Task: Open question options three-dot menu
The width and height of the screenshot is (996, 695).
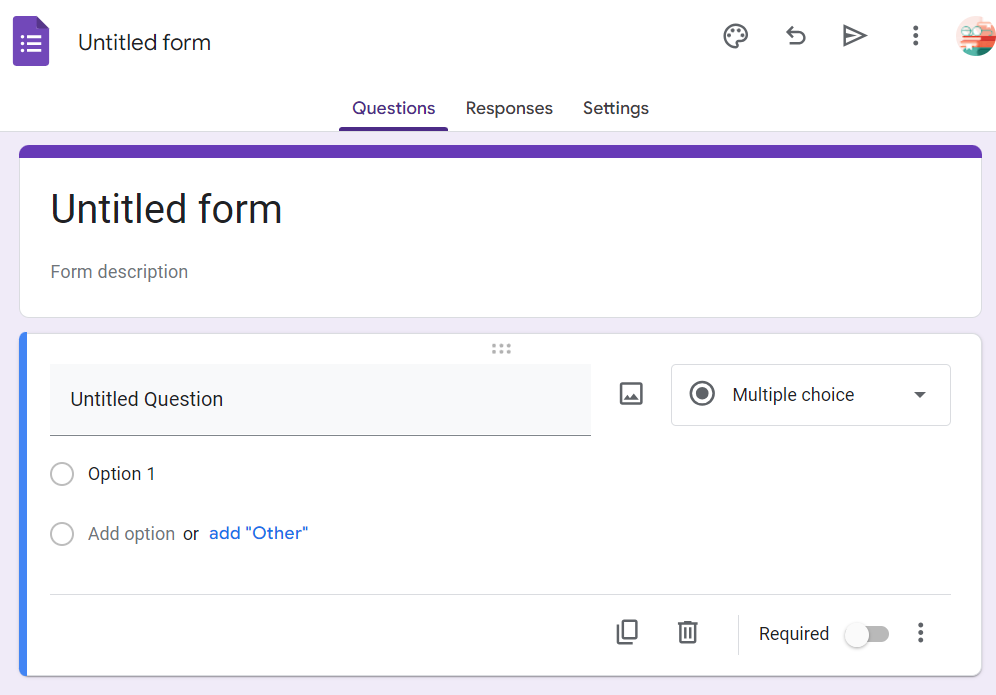Action: point(920,633)
